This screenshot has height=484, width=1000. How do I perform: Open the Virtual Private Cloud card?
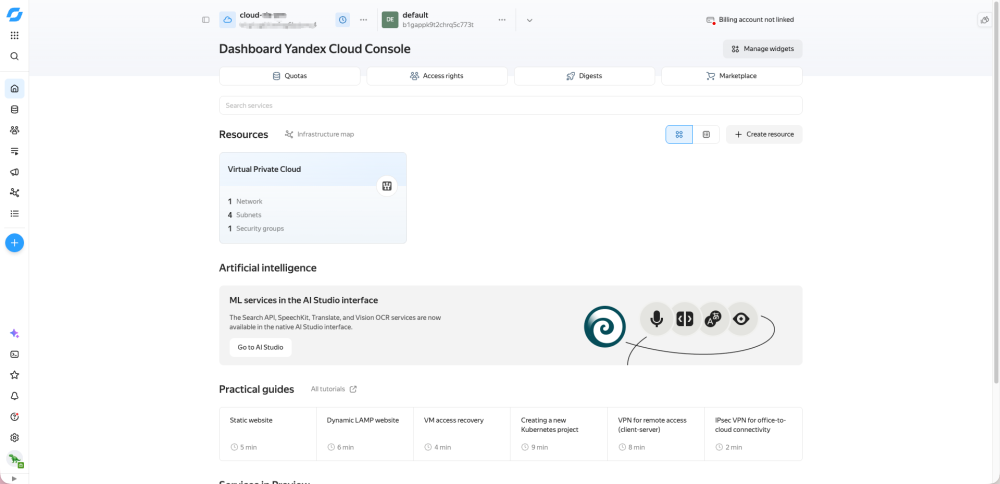click(x=312, y=198)
